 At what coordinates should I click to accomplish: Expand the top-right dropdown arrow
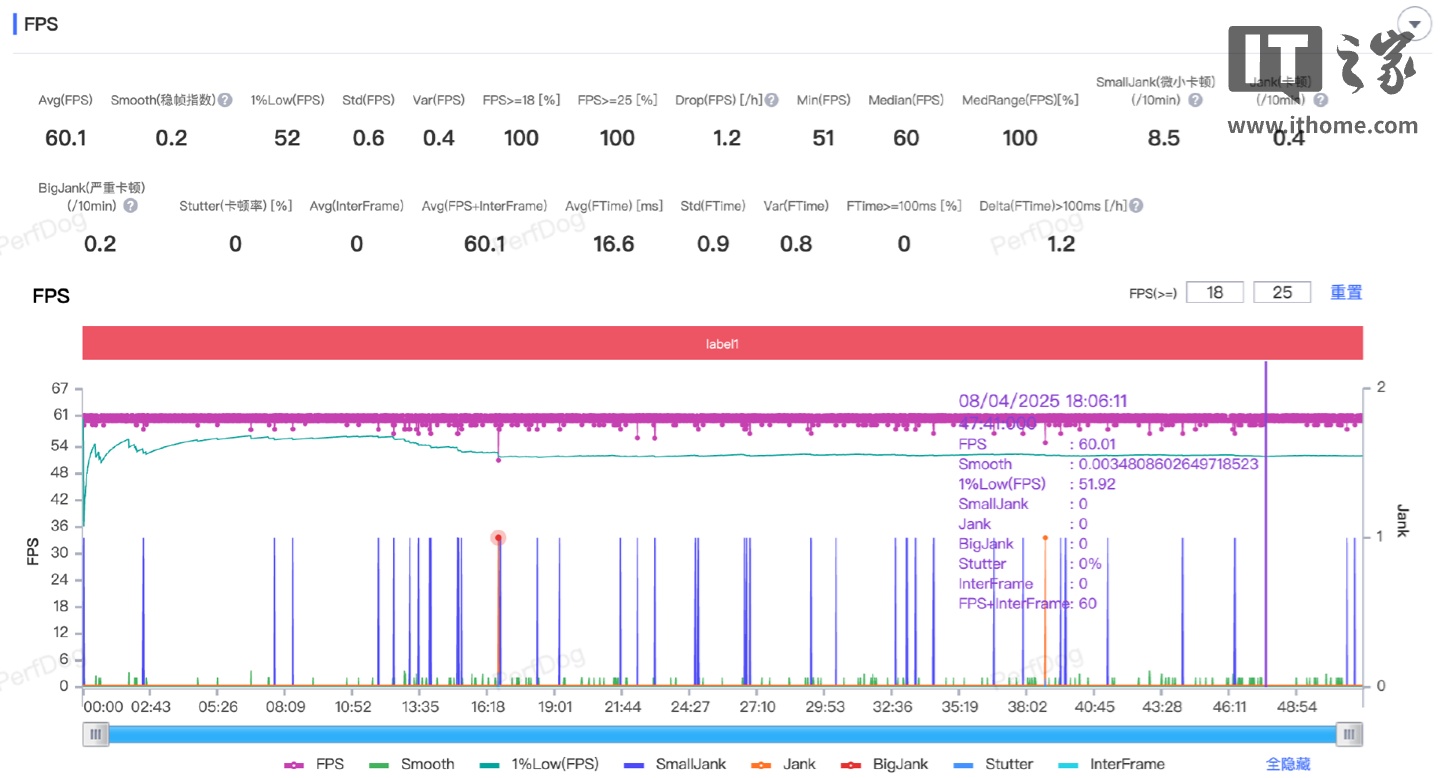[1414, 24]
